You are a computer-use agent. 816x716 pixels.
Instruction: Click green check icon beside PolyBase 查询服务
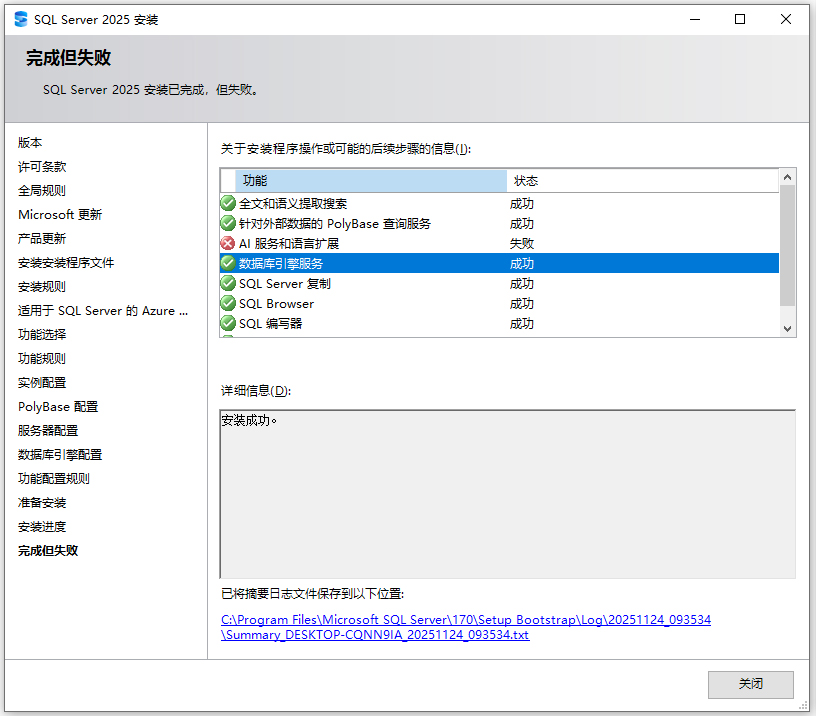pyautogui.click(x=228, y=223)
